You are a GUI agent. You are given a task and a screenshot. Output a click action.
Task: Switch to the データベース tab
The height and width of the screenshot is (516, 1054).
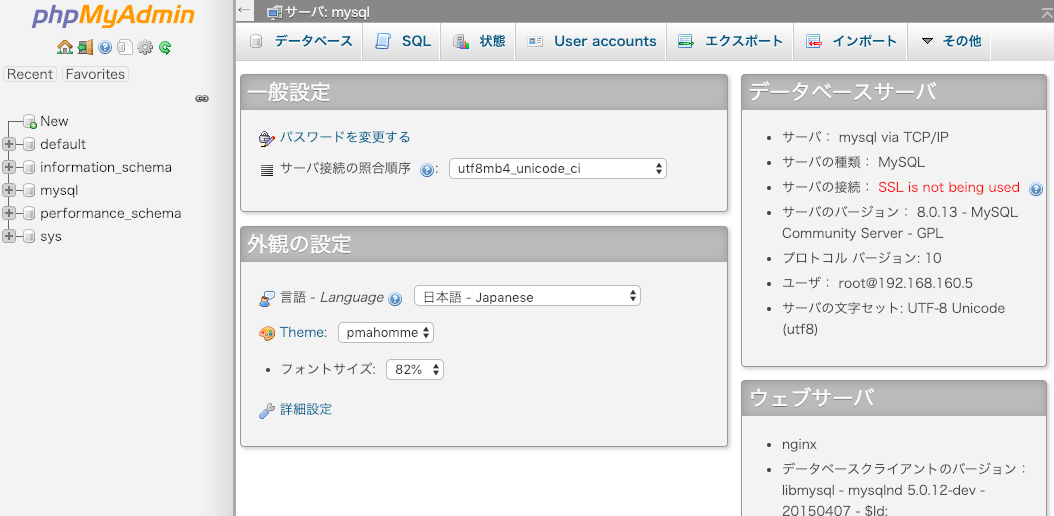click(x=300, y=41)
